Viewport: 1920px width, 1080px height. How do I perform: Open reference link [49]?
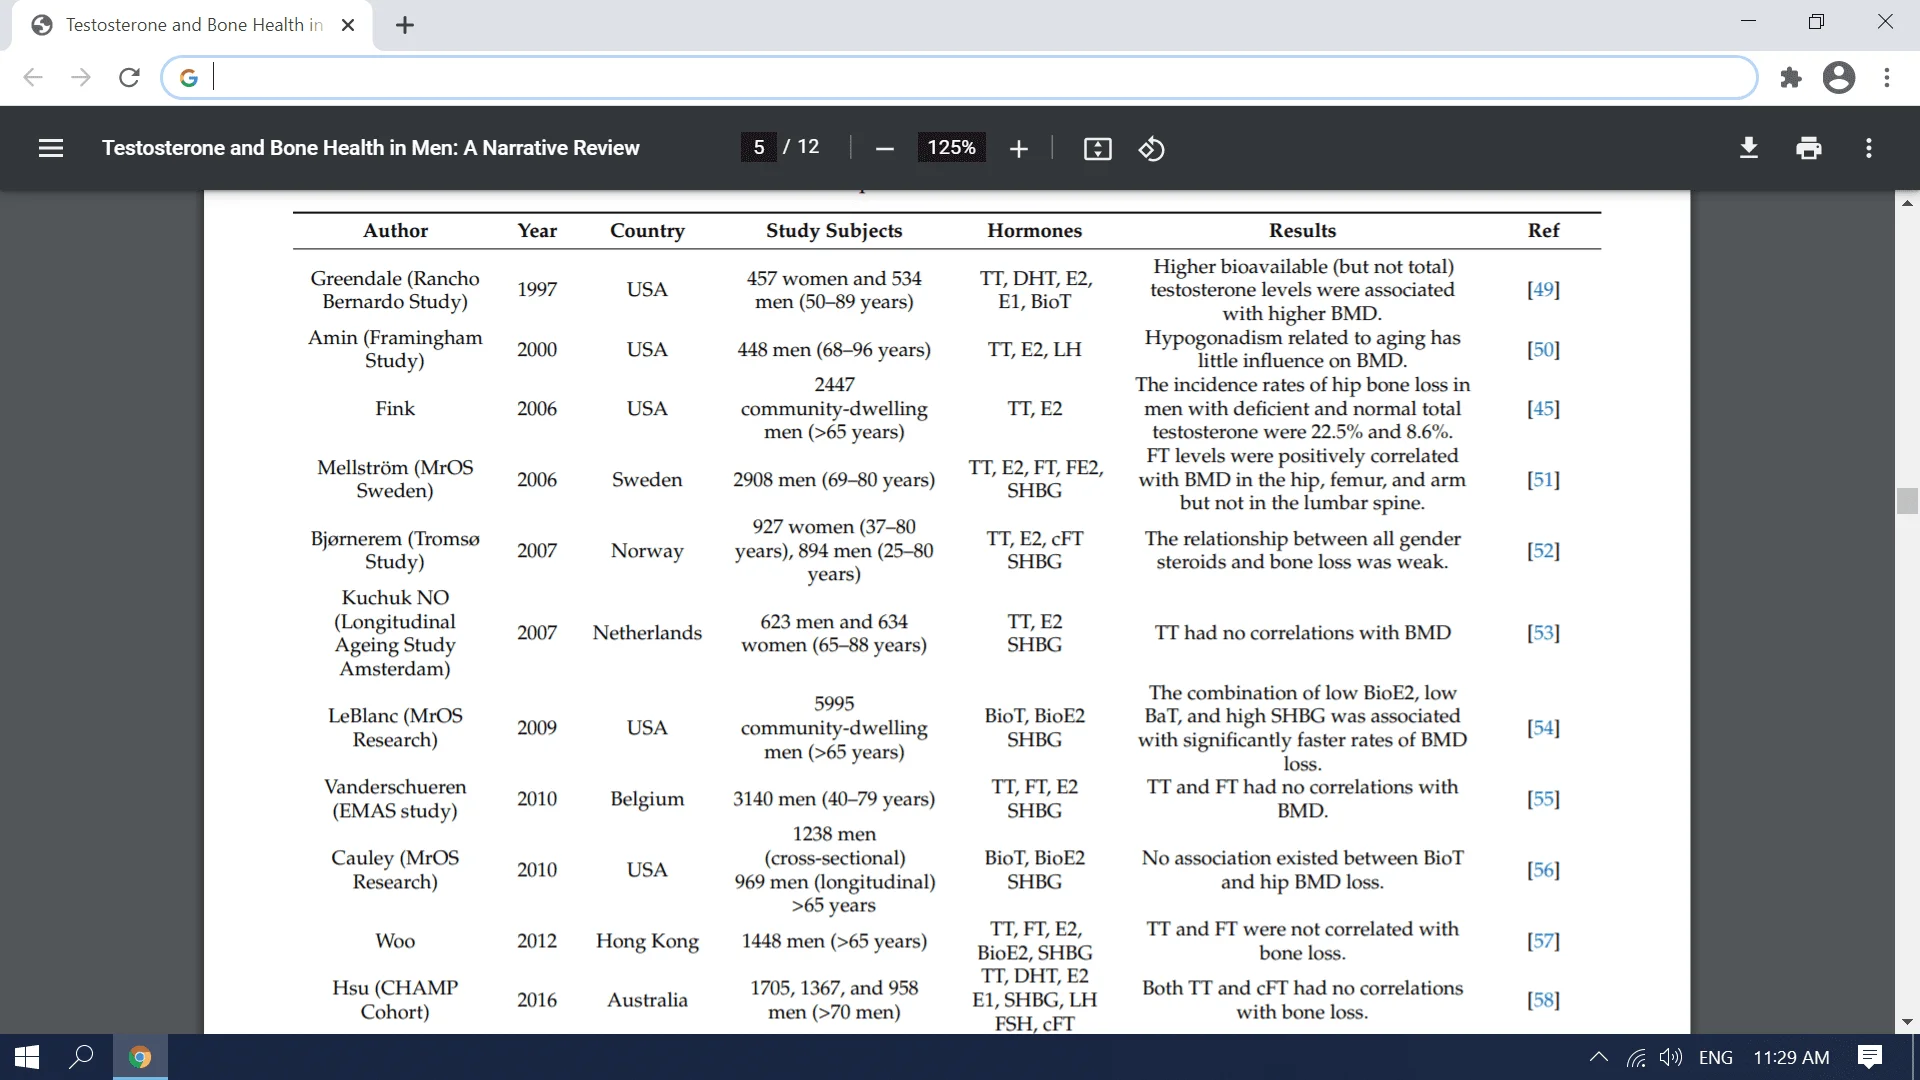pos(1543,289)
